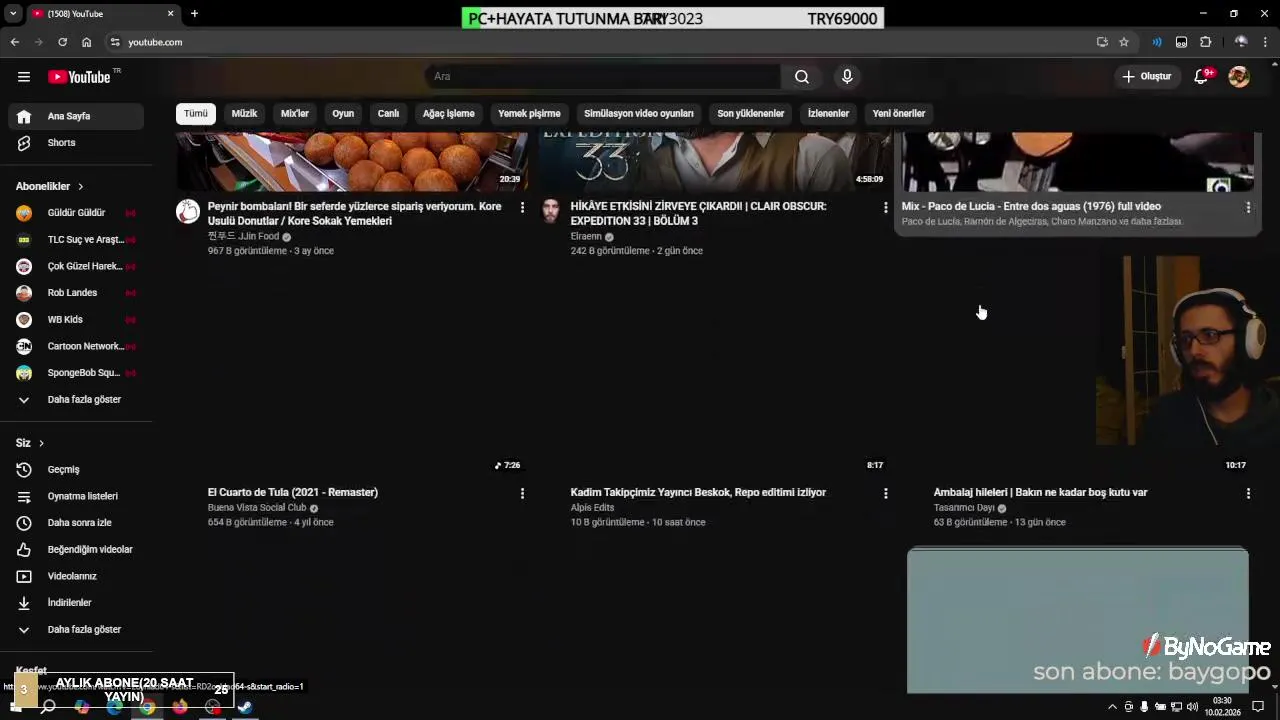Select the İzlenenler filter chip
The width and height of the screenshot is (1280, 720).
click(x=828, y=114)
